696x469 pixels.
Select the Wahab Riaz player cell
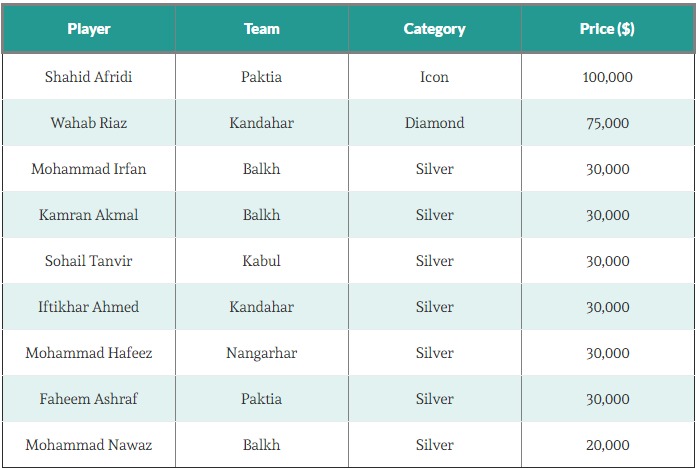(88, 123)
